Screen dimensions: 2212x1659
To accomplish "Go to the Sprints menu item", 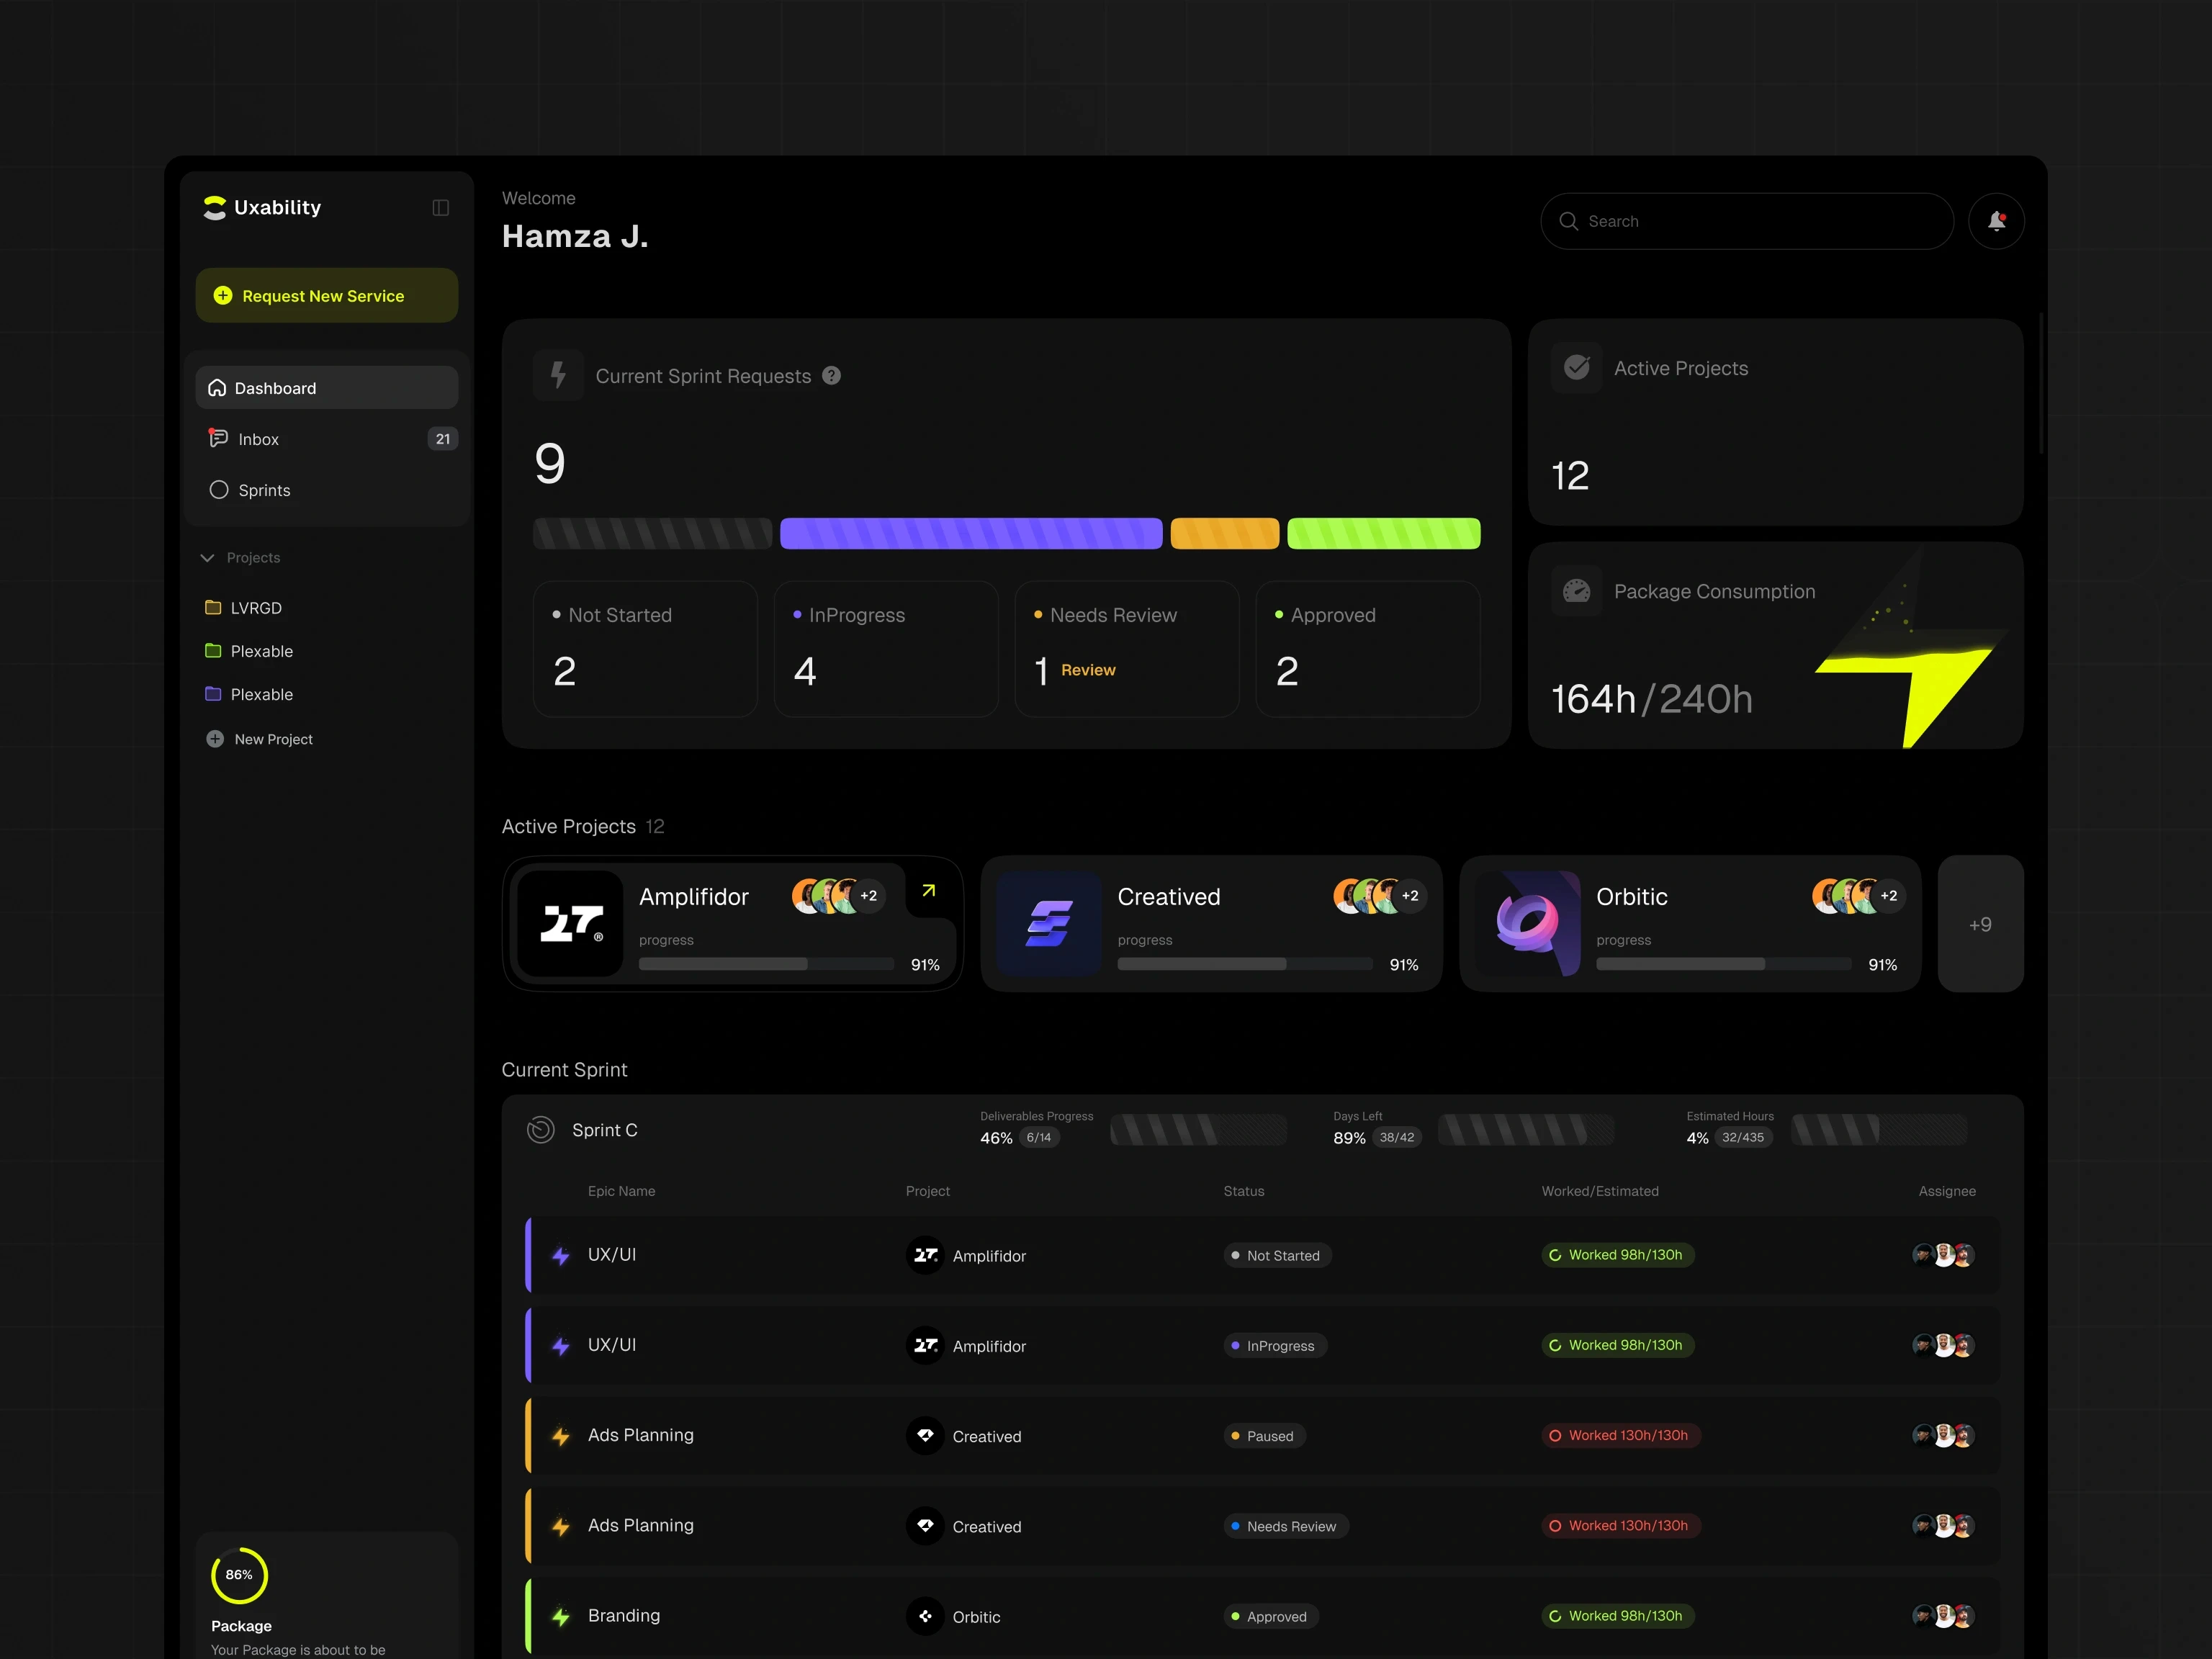I will [x=264, y=490].
